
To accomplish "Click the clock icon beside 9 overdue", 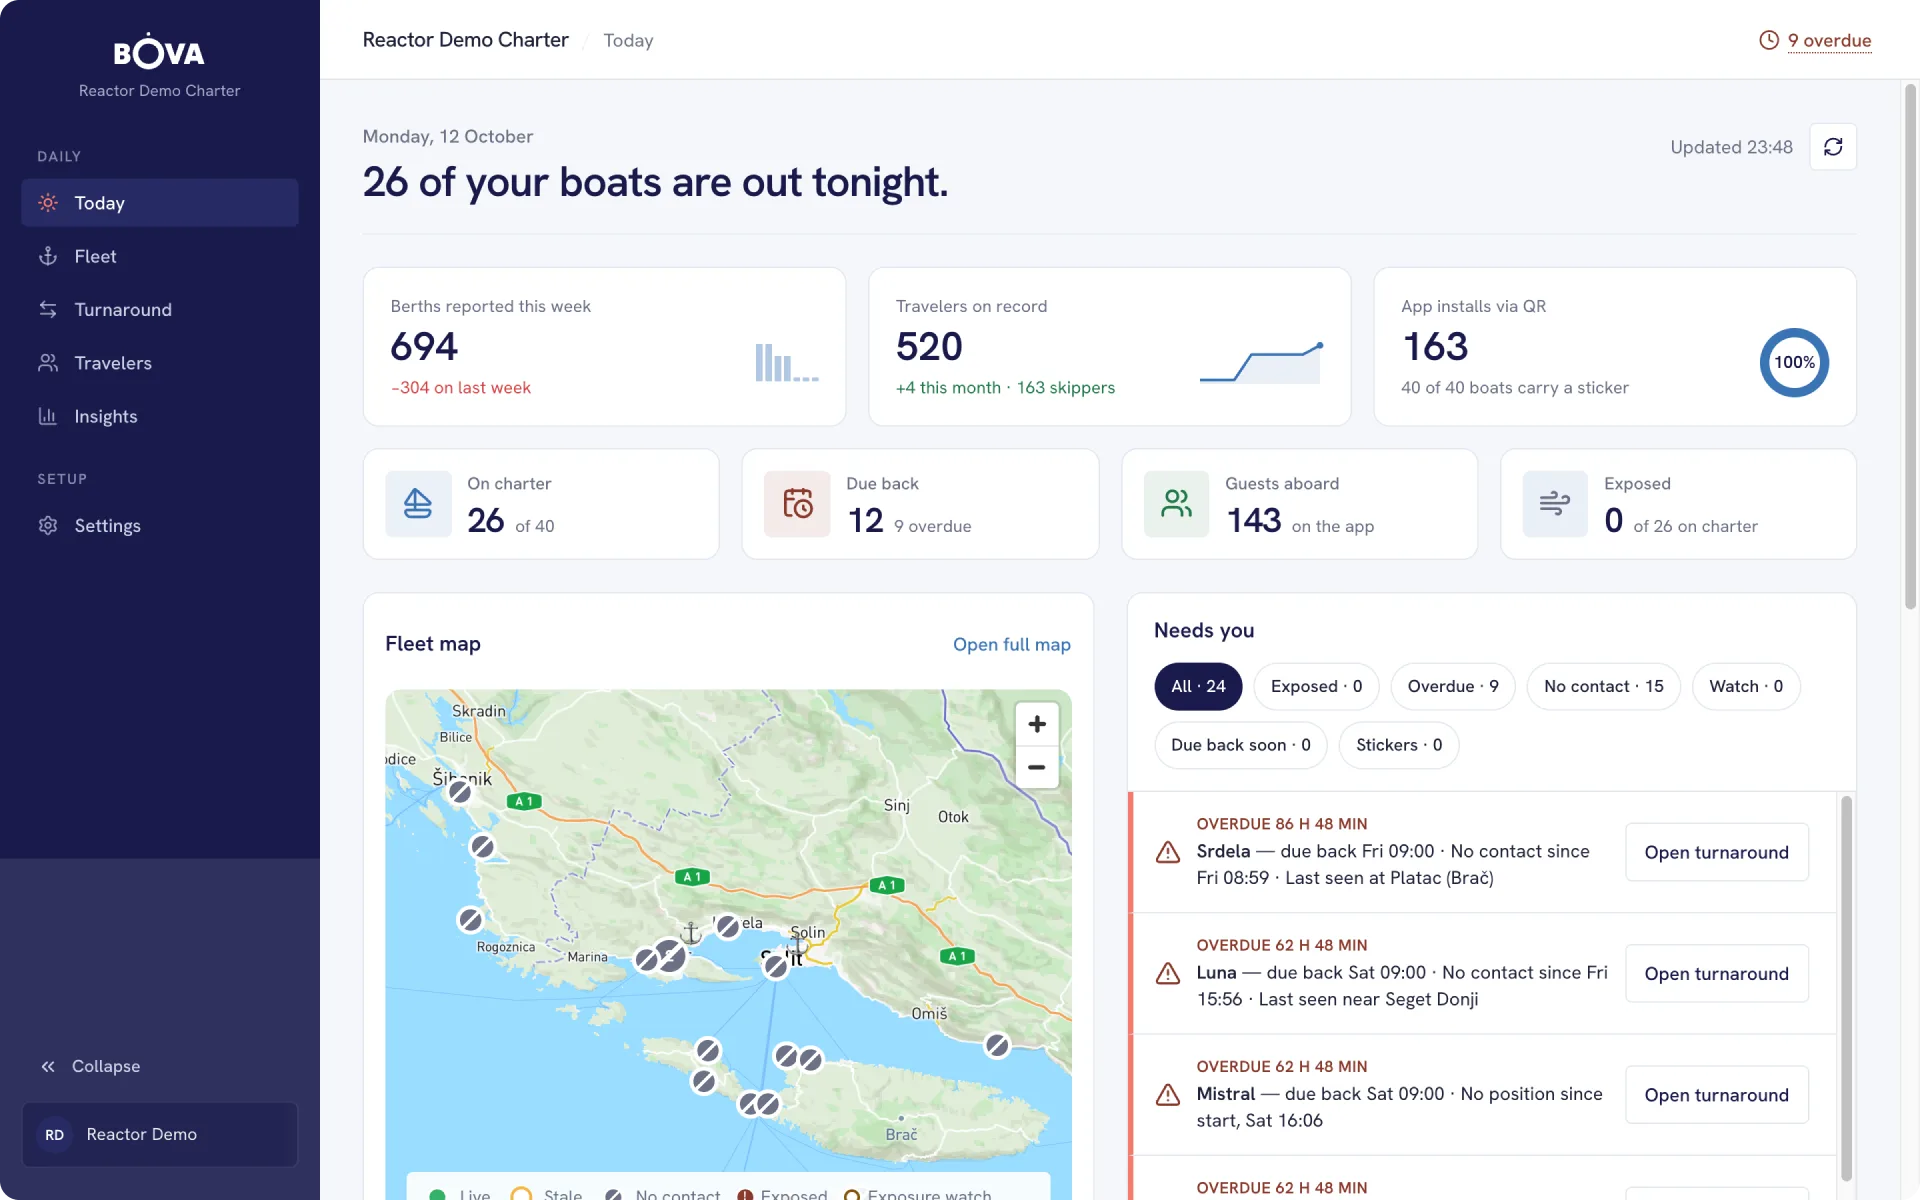I will 1769,40.
